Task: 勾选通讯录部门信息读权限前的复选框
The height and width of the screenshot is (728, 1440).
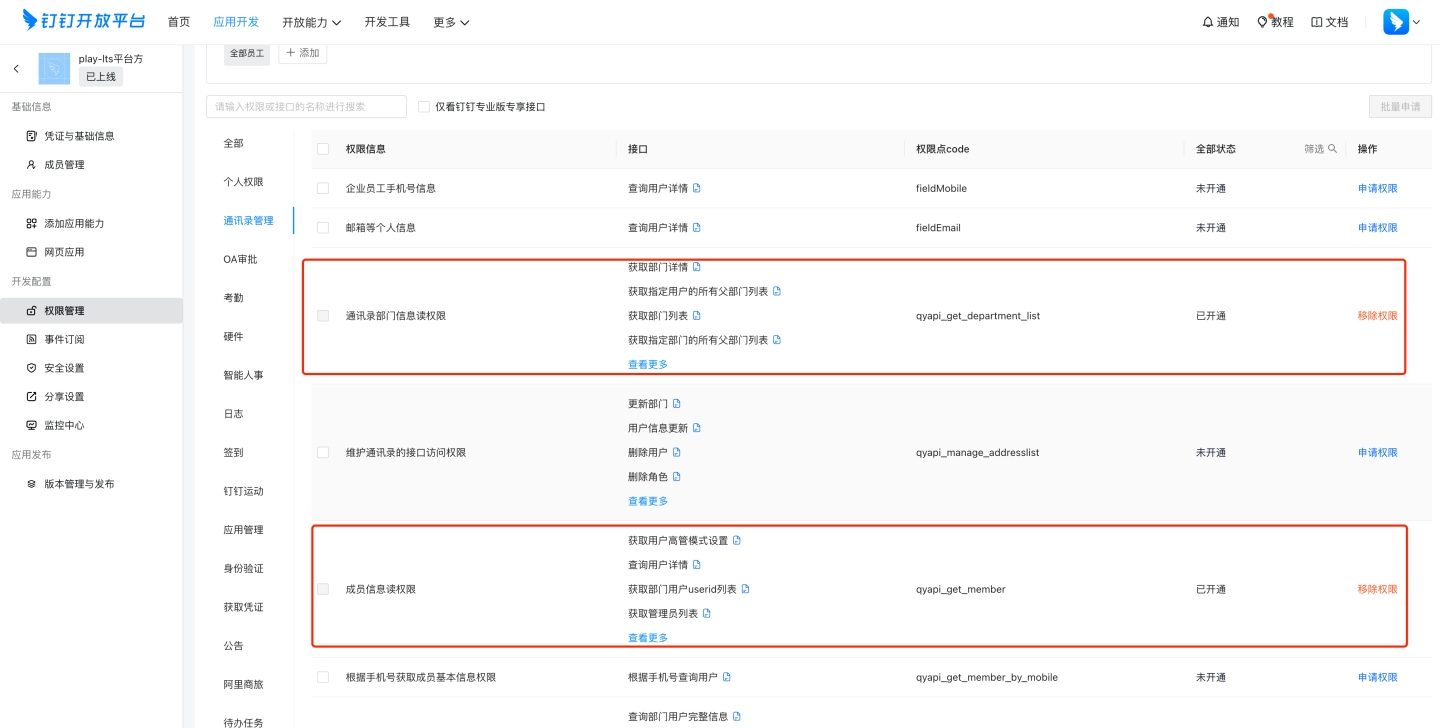Action: 322,315
